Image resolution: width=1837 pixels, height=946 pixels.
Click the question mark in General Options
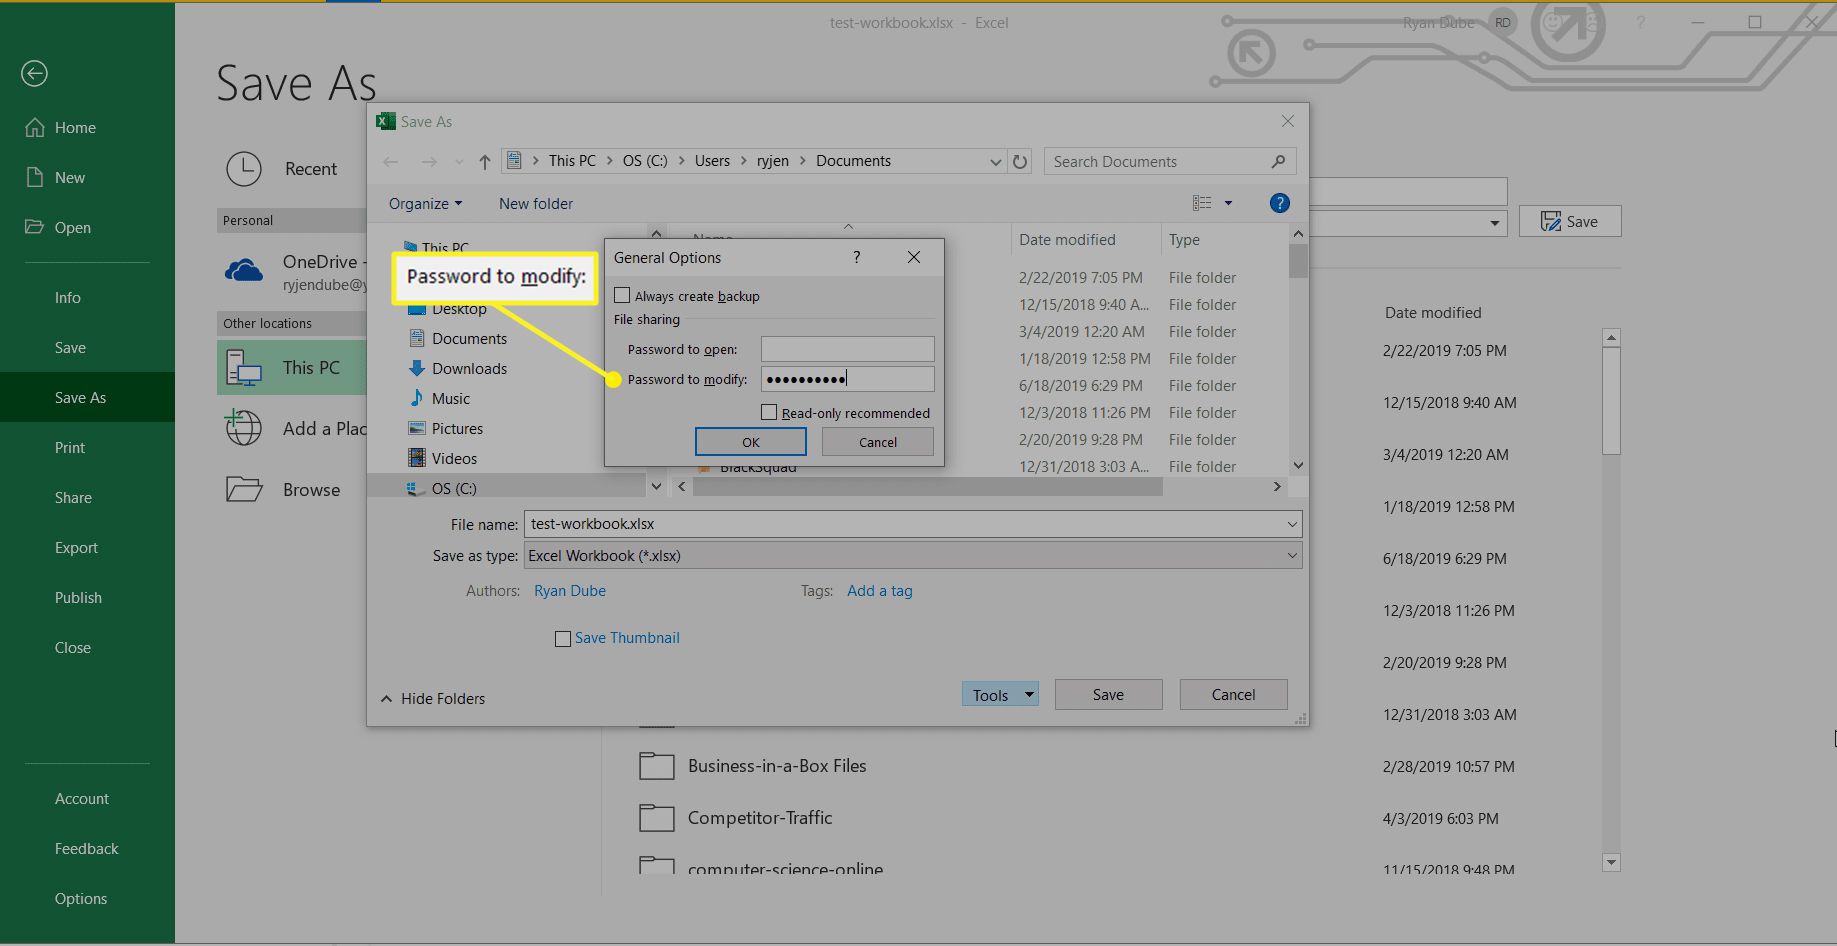pos(856,257)
